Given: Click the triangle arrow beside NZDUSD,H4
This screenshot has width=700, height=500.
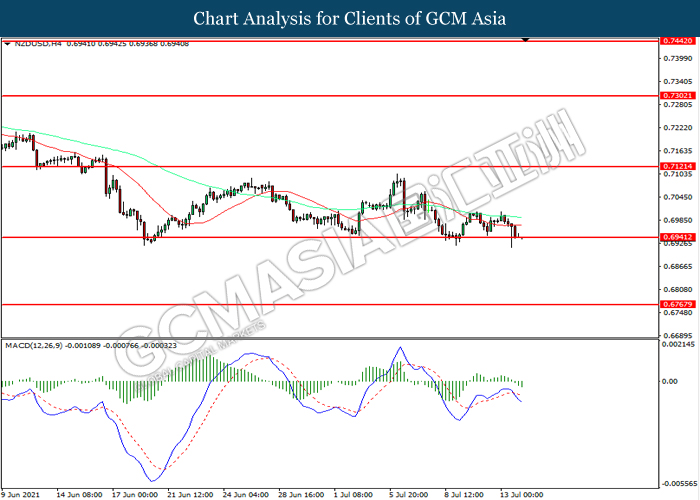Looking at the screenshot, I should (x=7, y=44).
